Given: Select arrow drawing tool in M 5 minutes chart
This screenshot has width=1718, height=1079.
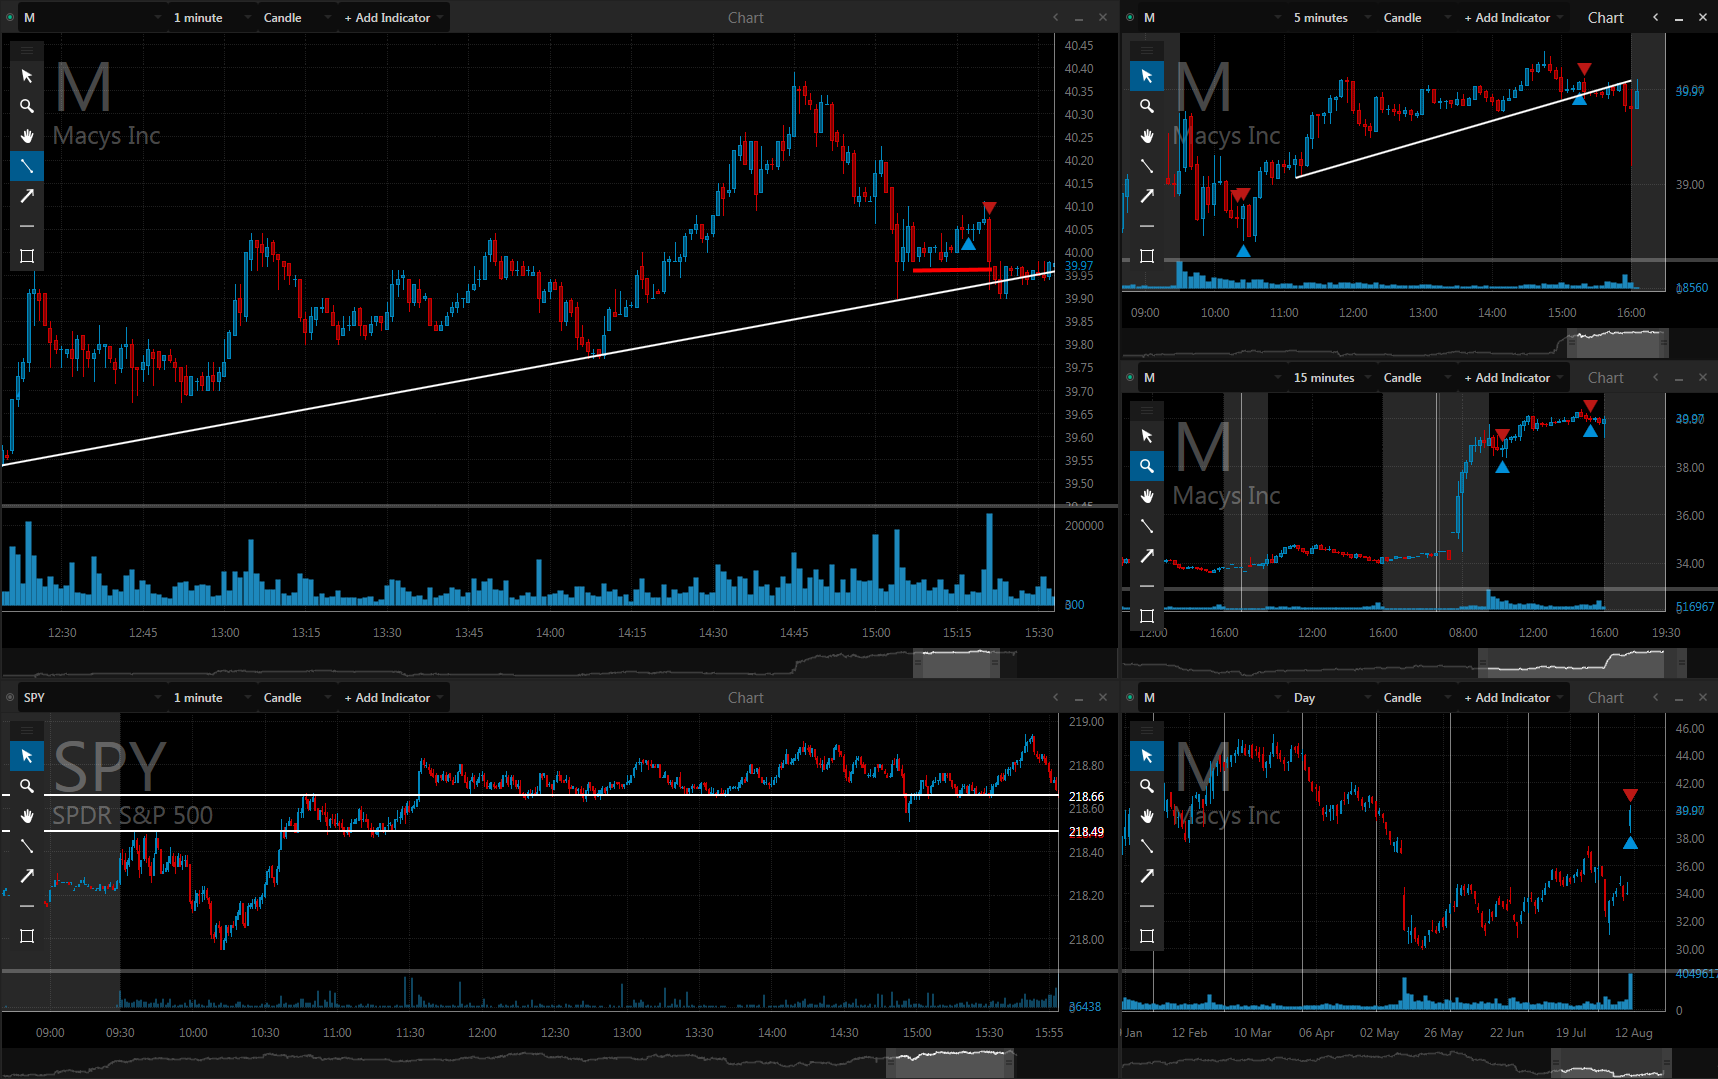Looking at the screenshot, I should tap(1147, 196).
